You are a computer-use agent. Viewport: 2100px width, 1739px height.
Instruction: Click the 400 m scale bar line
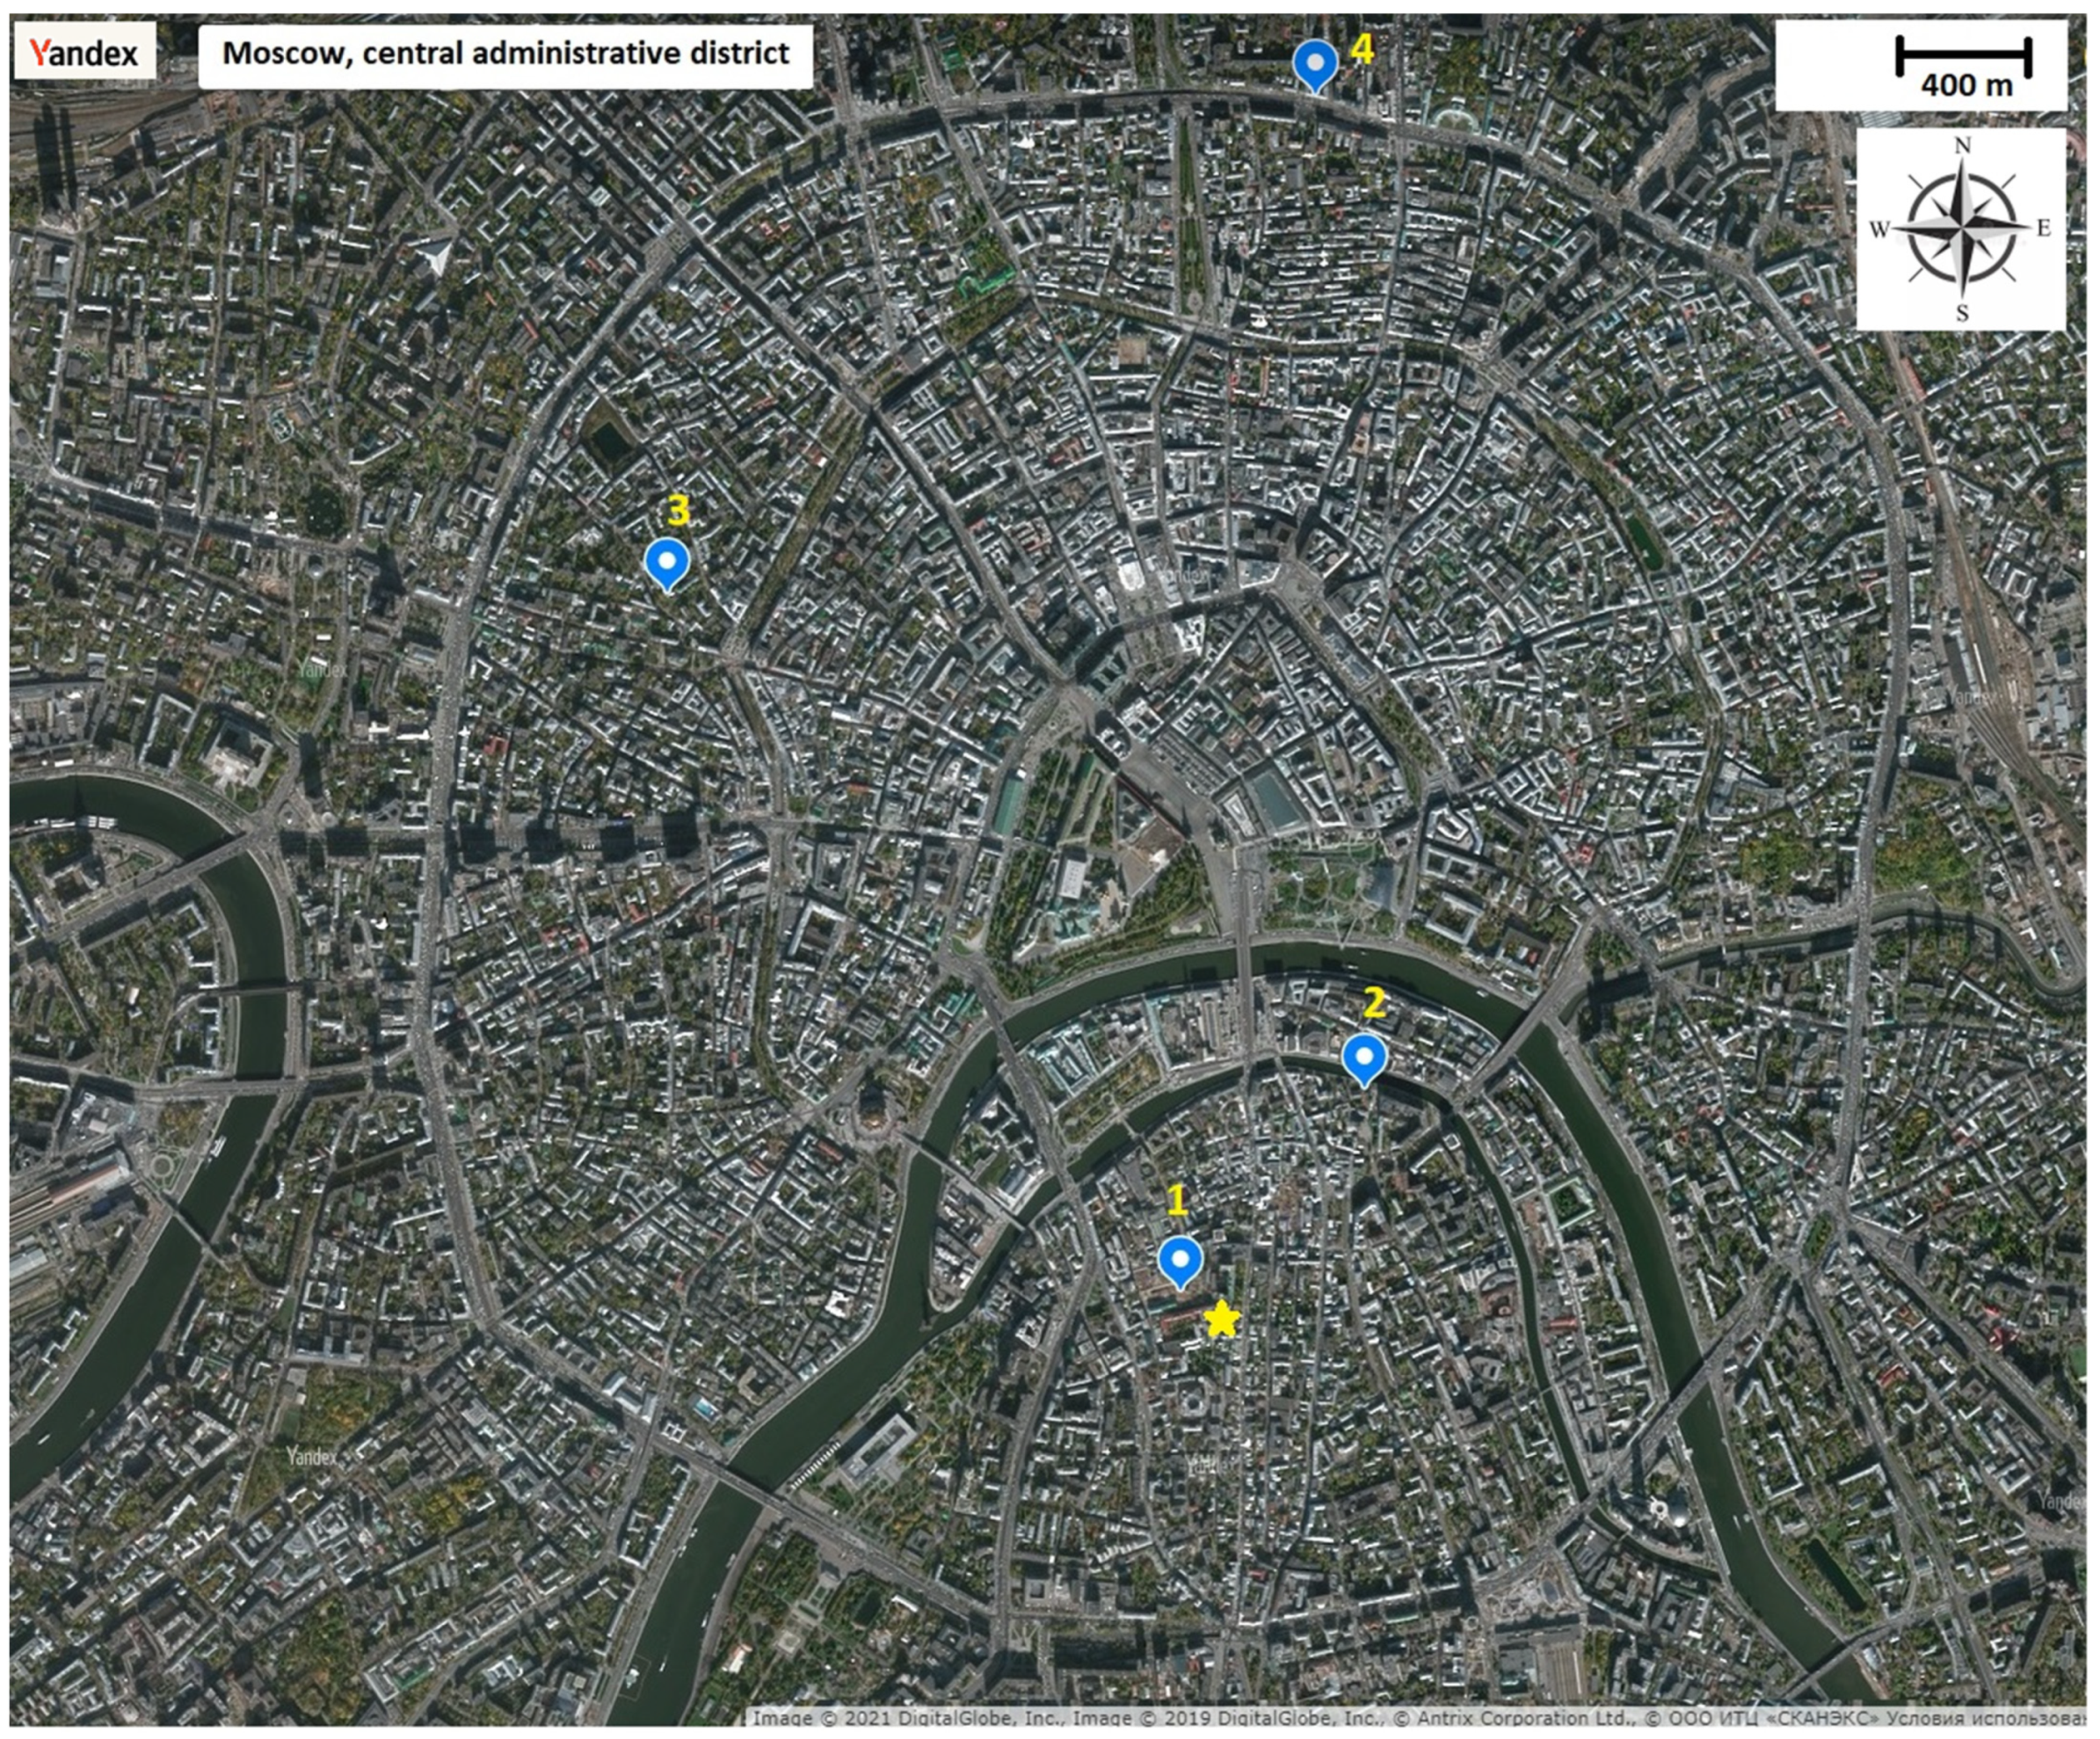pos(1964,56)
